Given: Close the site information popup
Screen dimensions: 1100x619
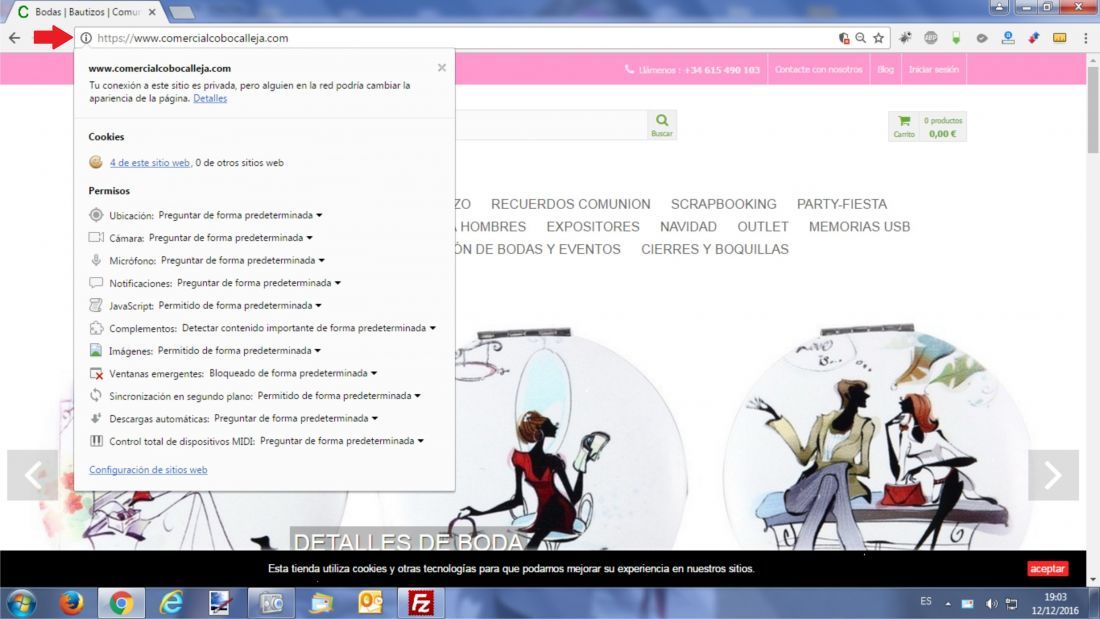Looking at the screenshot, I should [441, 67].
